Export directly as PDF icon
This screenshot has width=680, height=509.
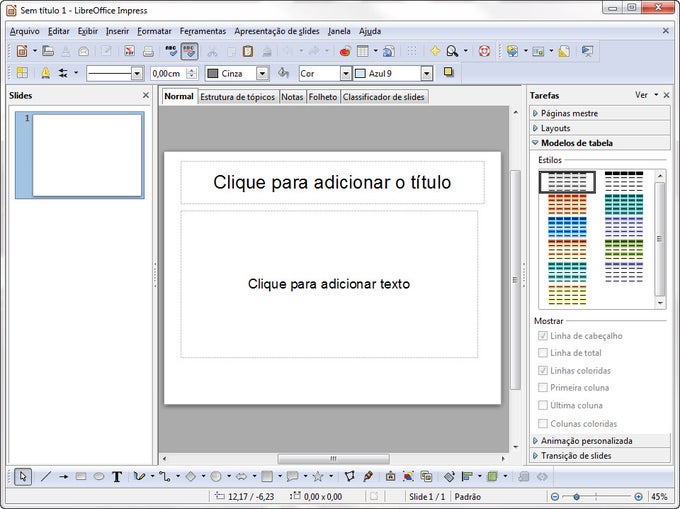click(x=129, y=51)
